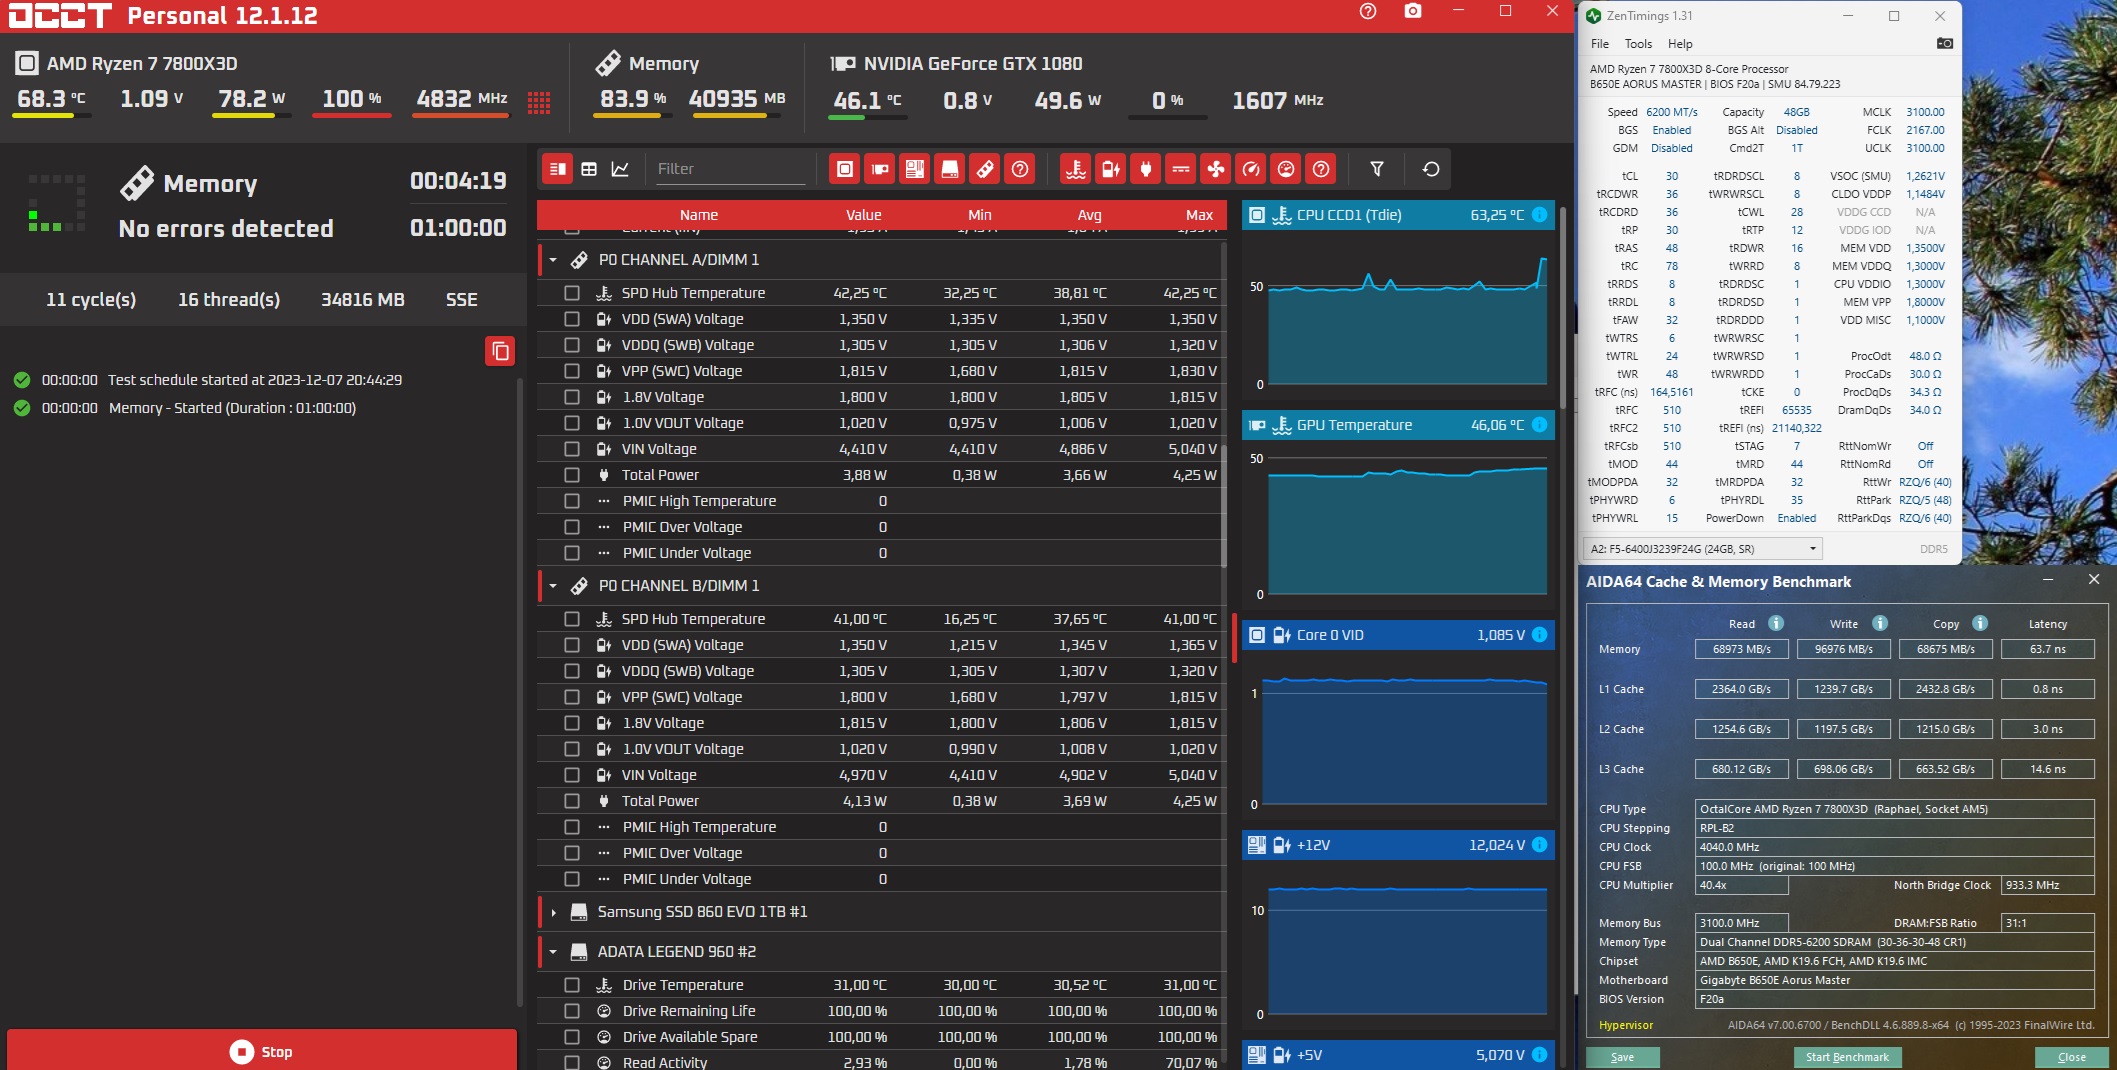This screenshot has height=1070, width=2117.
Task: Check the Channel B VDD (SWA) Voltage box
Action: [x=572, y=645]
